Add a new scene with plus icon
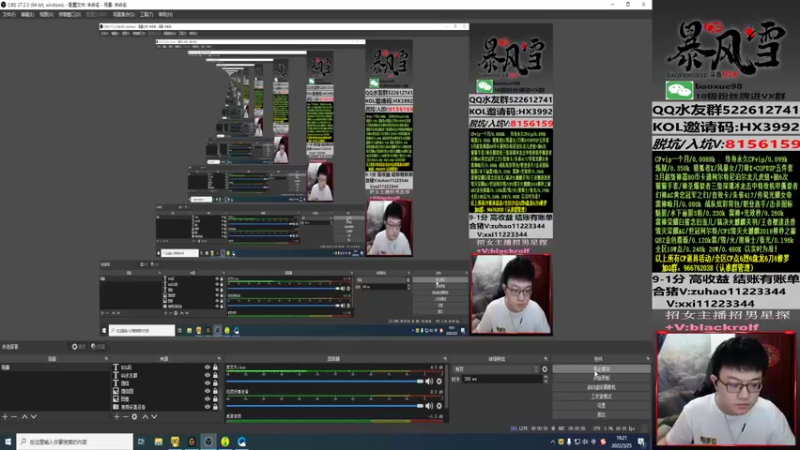Viewport: 800px width, 450px height. [x=5, y=417]
